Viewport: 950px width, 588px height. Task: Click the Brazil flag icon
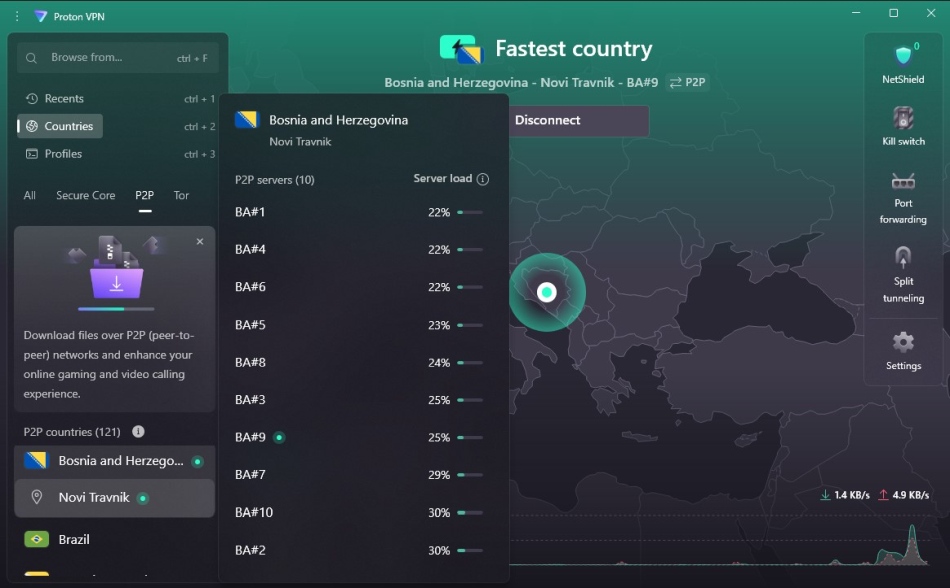36,539
